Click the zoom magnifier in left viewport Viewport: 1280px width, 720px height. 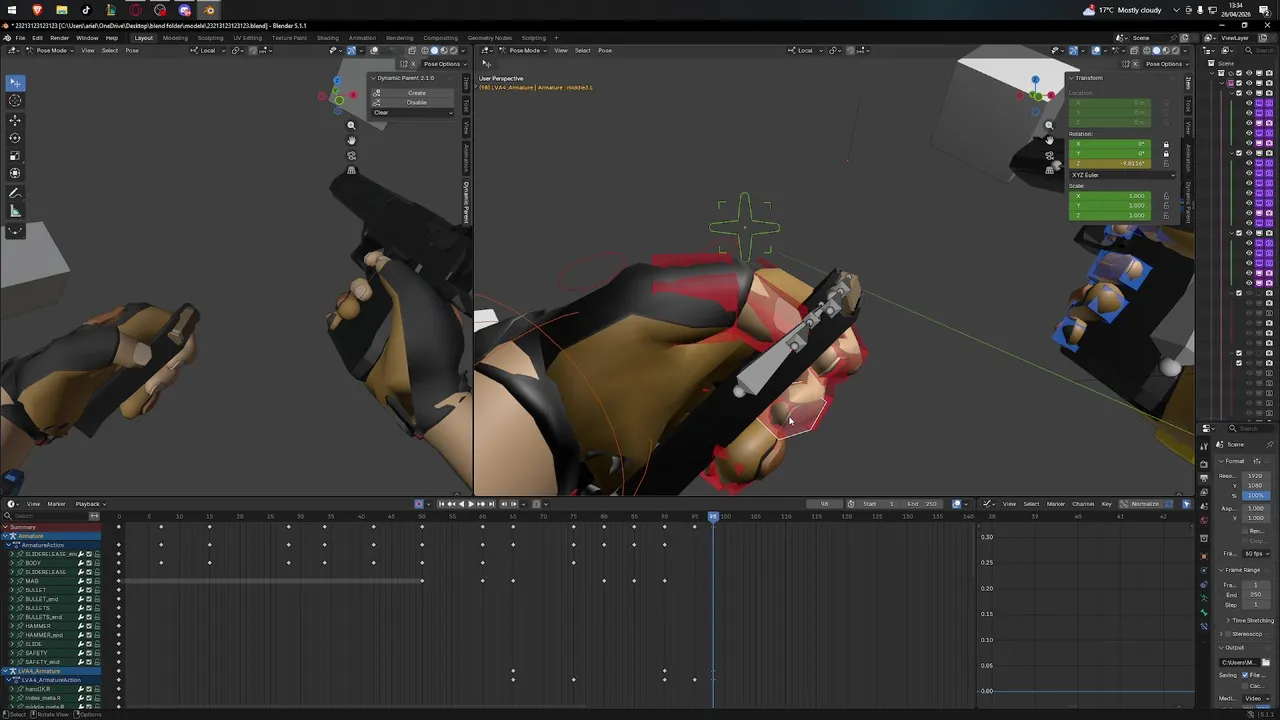[351, 125]
